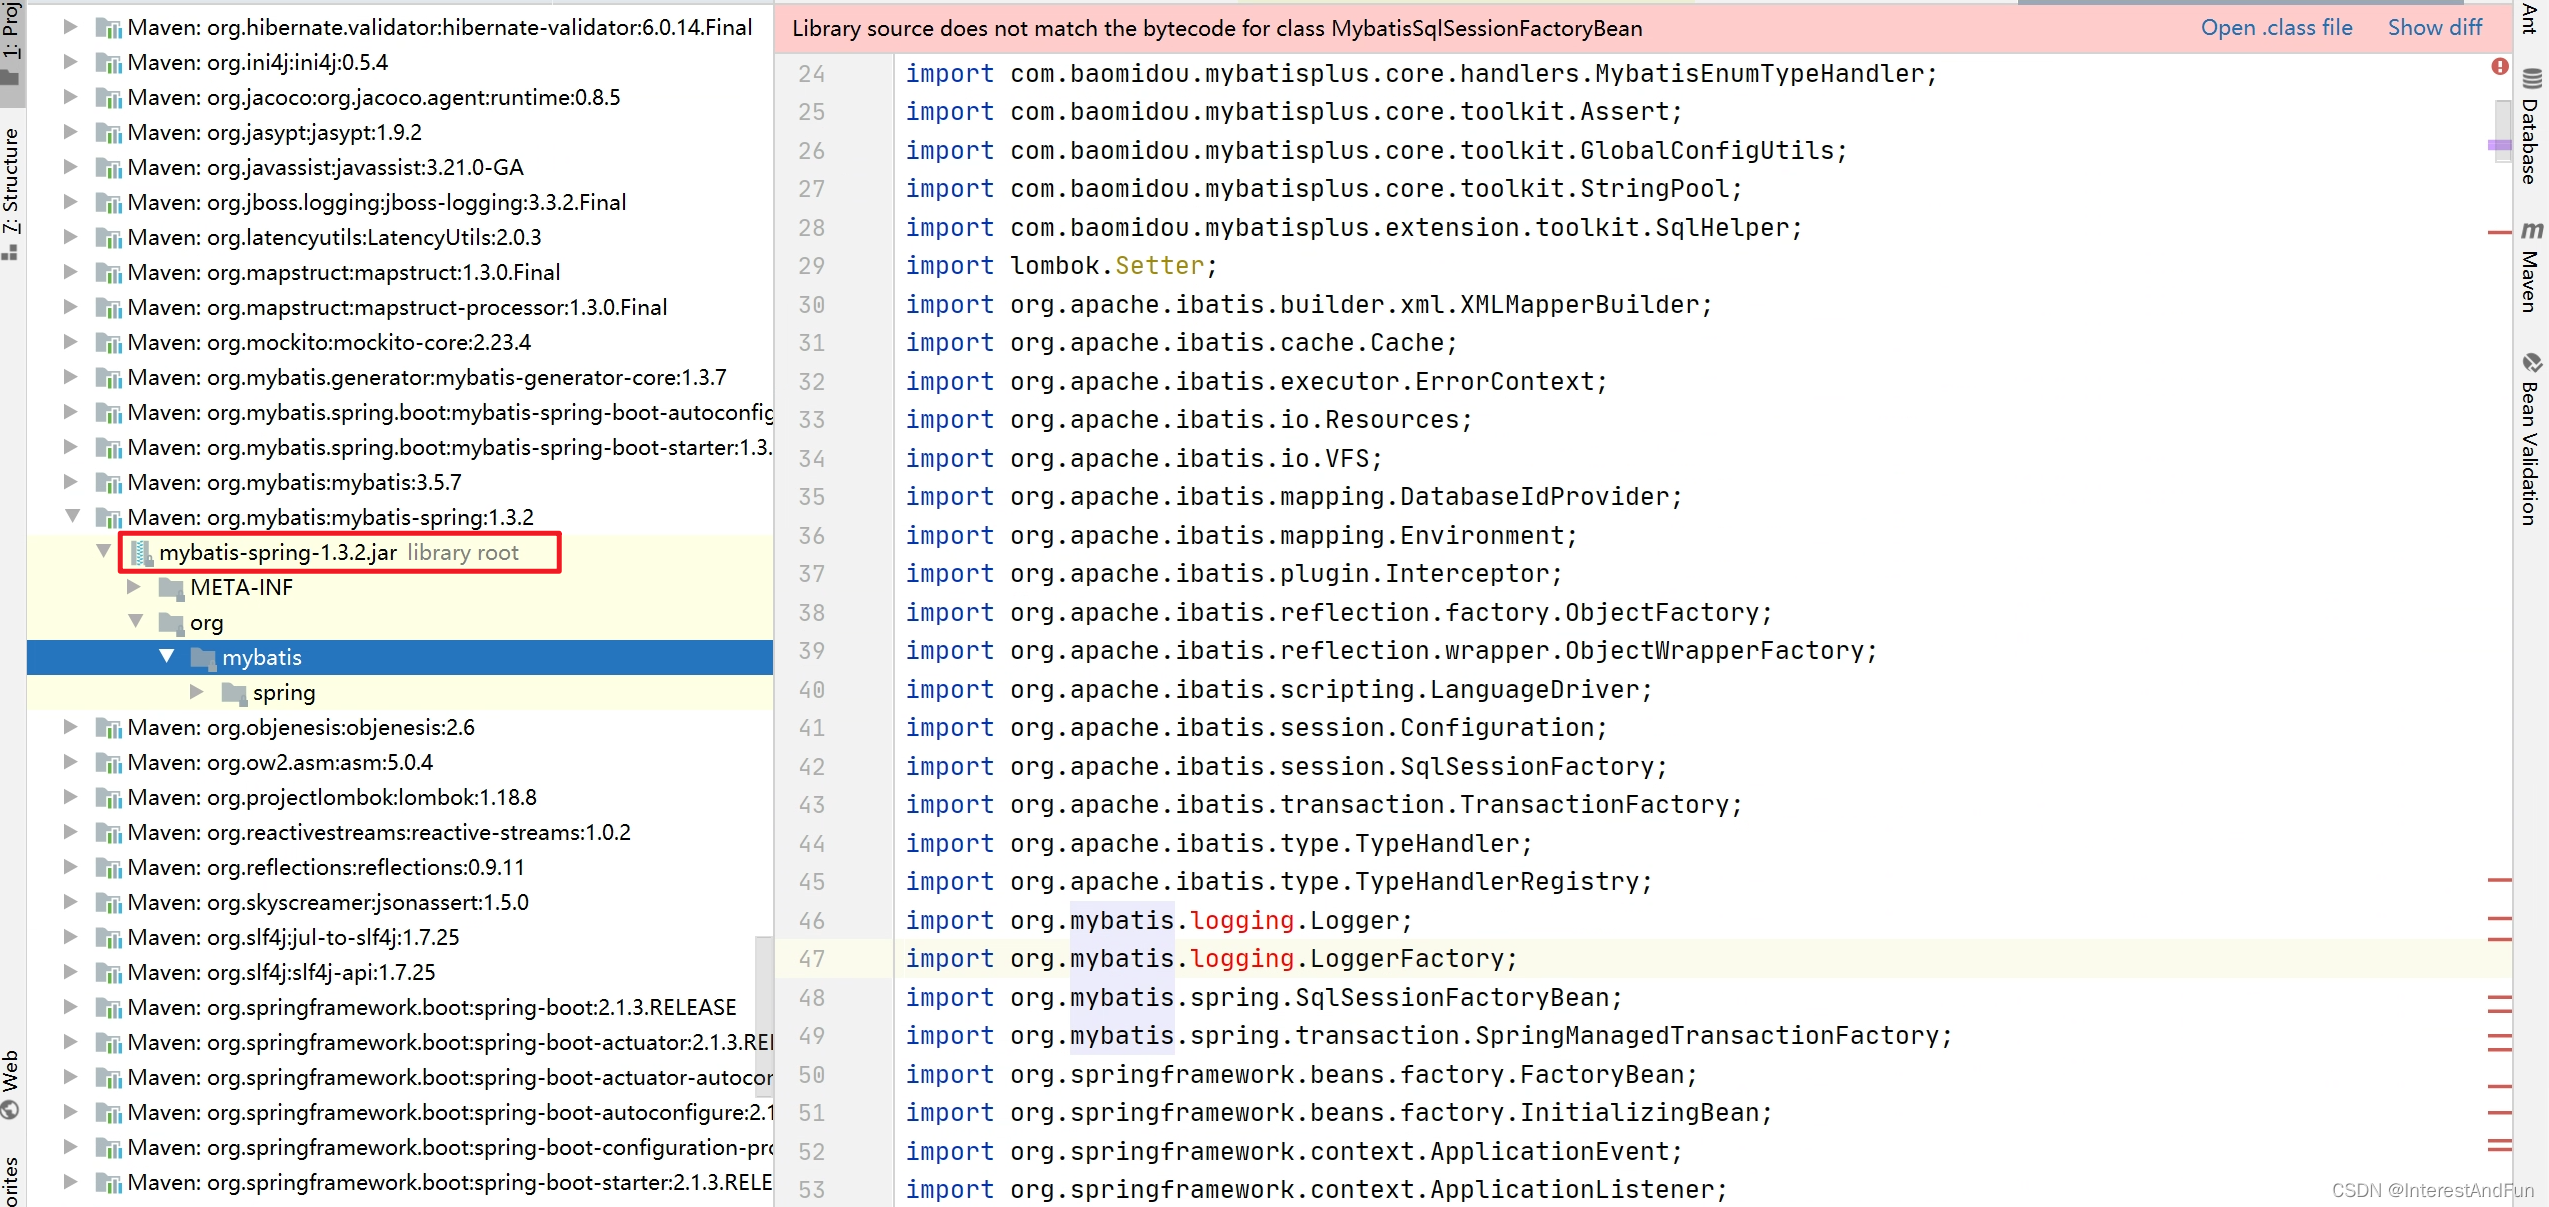This screenshot has height=1207, width=2549.
Task: Expand the META-INF folder
Action: [x=134, y=587]
